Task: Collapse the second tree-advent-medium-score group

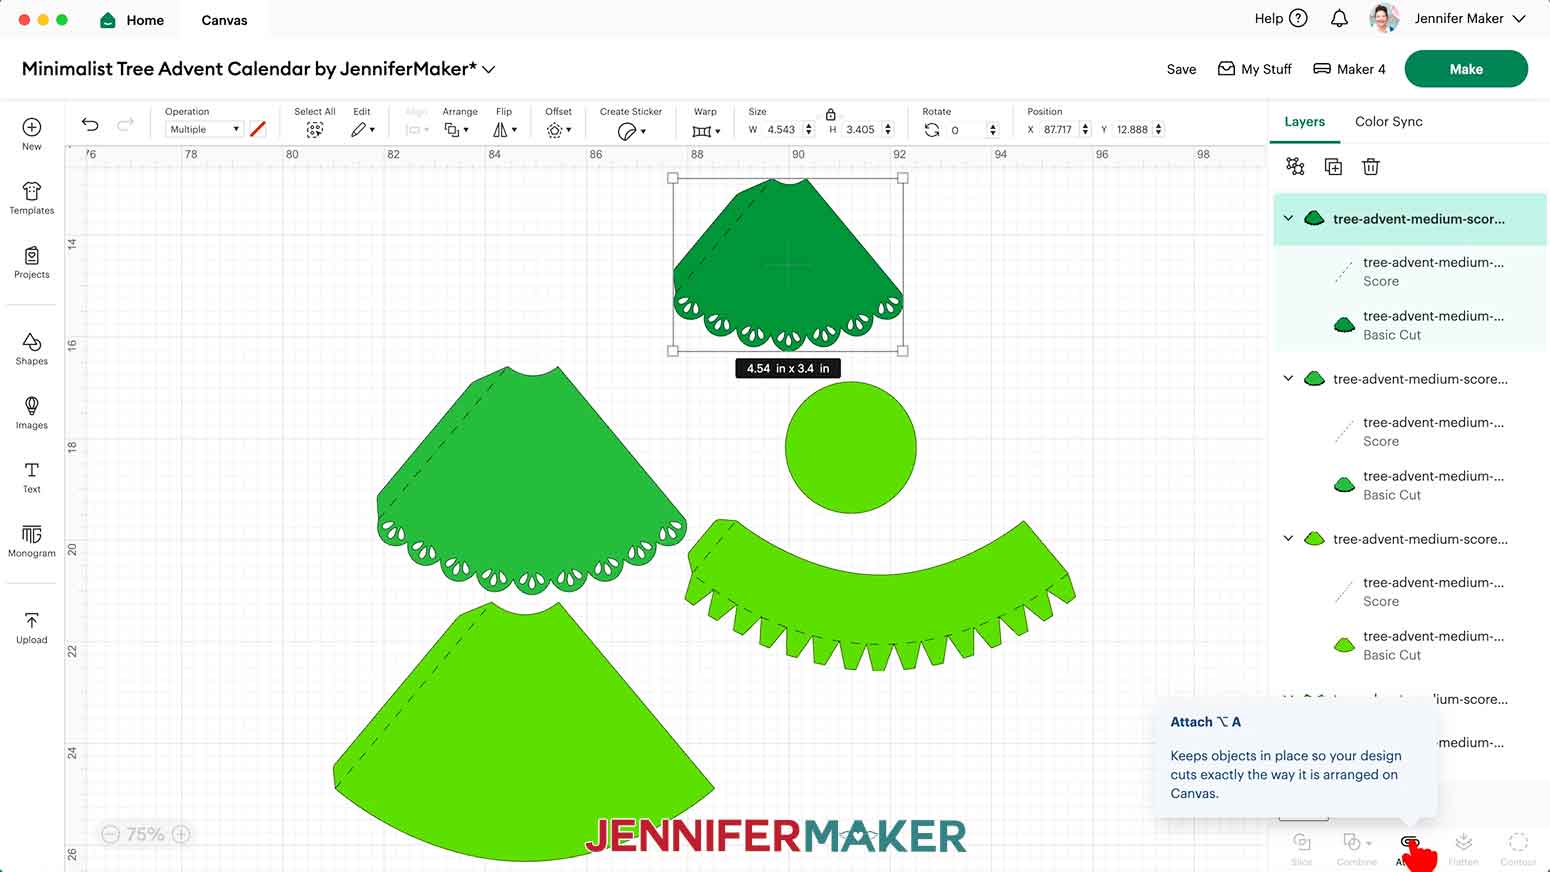Action: click(1288, 378)
